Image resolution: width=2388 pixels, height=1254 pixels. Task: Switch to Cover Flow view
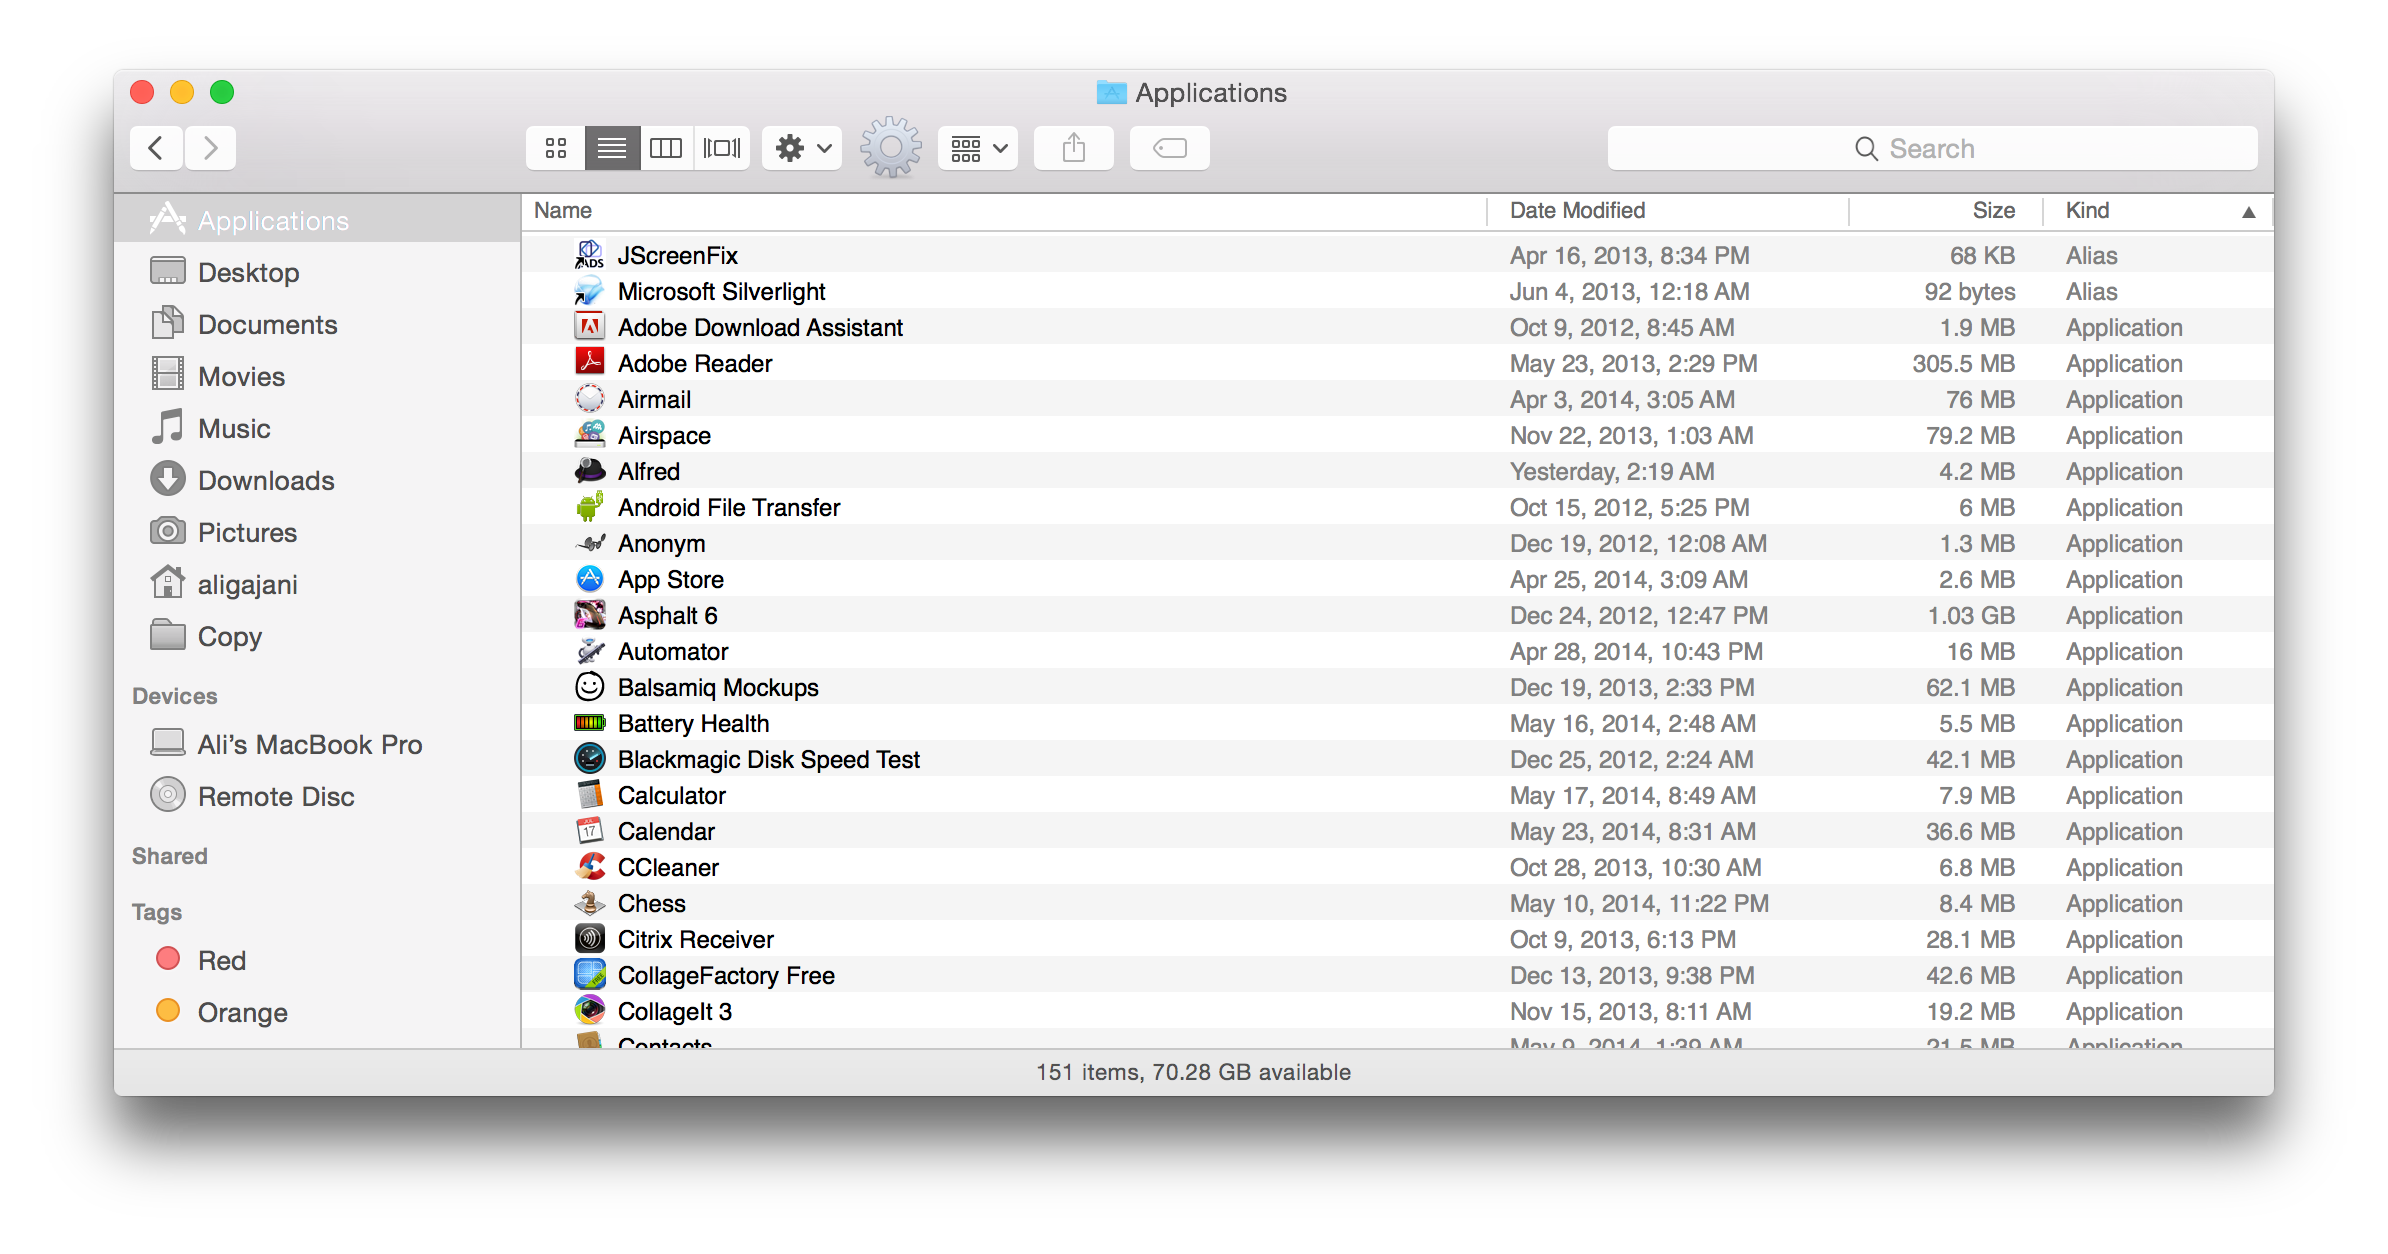tap(722, 148)
